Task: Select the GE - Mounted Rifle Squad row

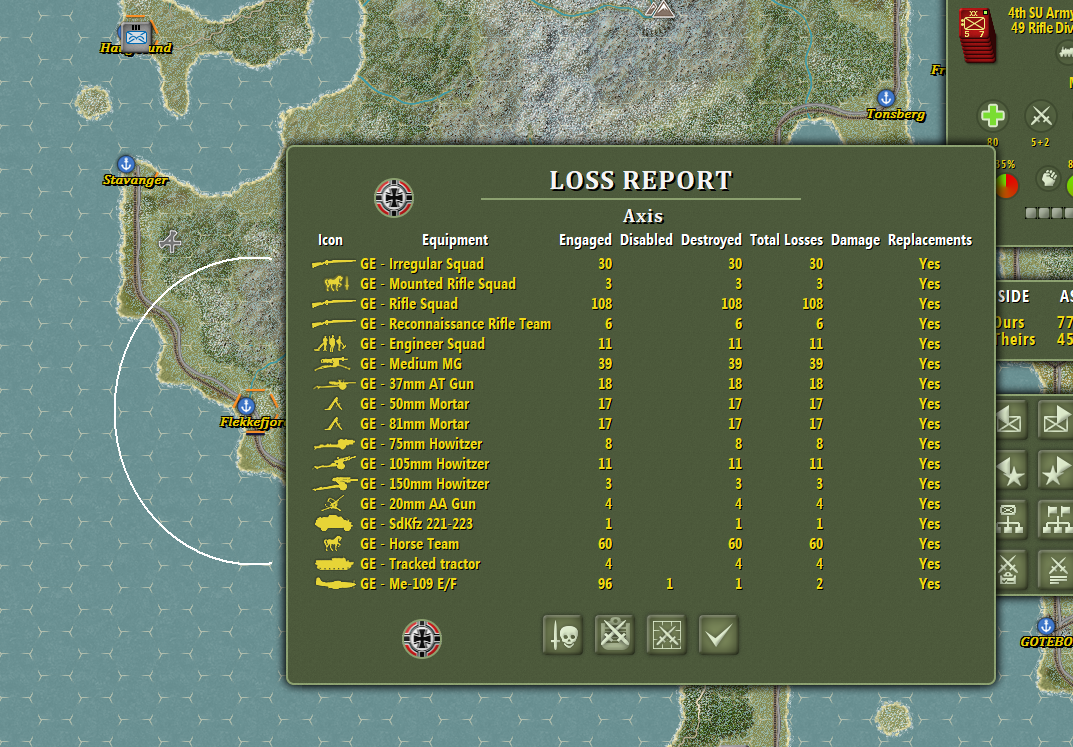Action: [642, 284]
